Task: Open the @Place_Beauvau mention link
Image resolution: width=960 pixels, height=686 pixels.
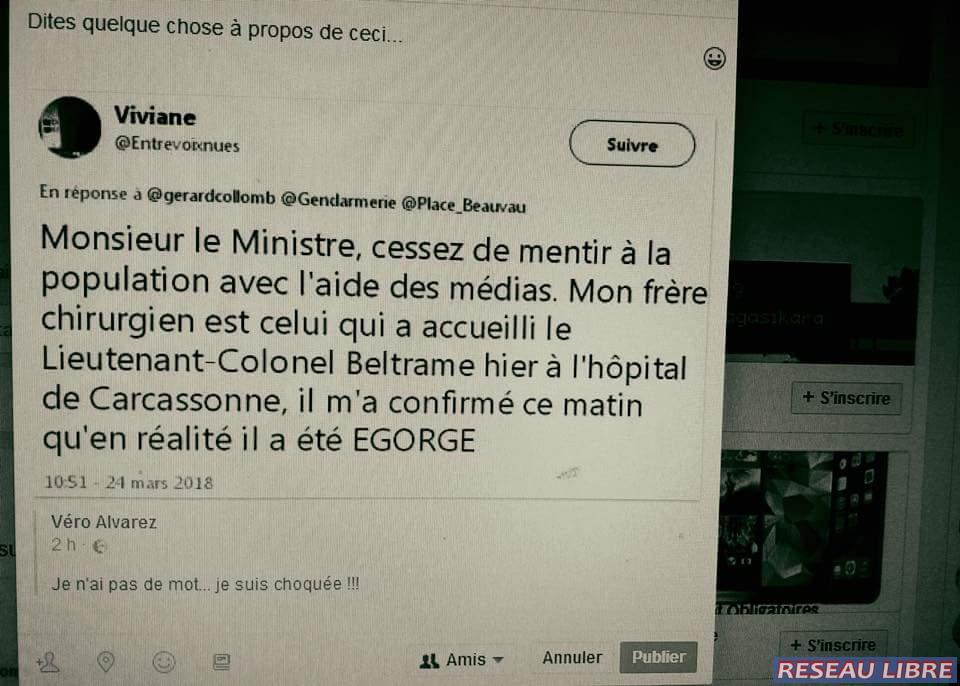Action: click(x=463, y=205)
